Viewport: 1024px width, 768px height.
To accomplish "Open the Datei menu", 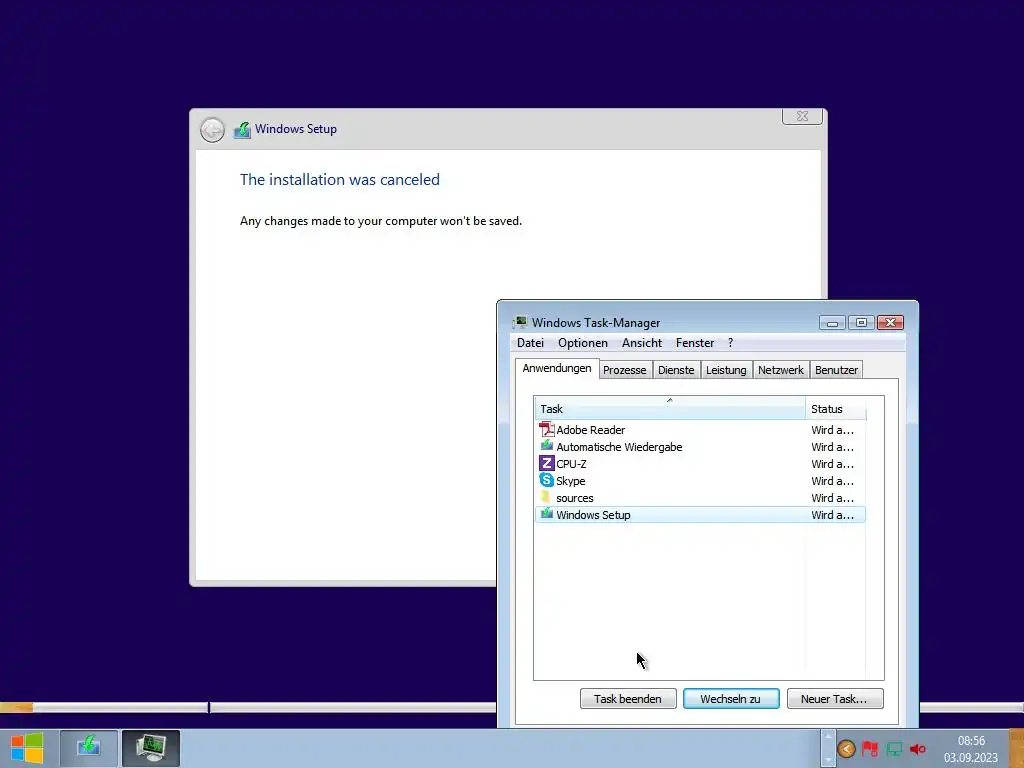I will point(530,343).
